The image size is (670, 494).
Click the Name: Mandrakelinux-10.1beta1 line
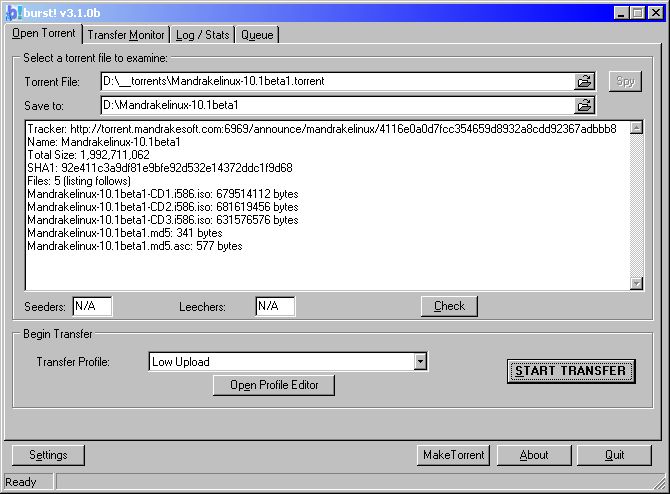[104, 142]
